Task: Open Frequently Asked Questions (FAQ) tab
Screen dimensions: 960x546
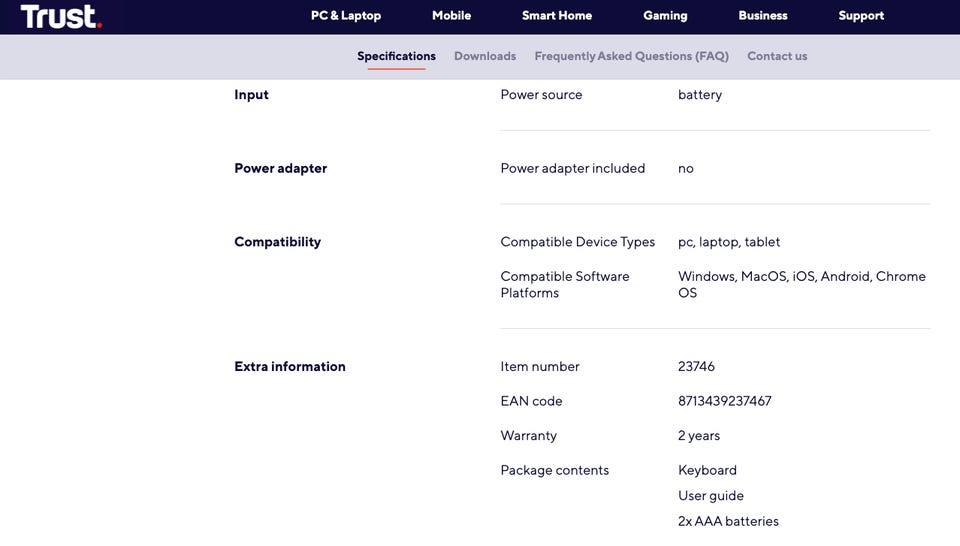Action: (631, 56)
